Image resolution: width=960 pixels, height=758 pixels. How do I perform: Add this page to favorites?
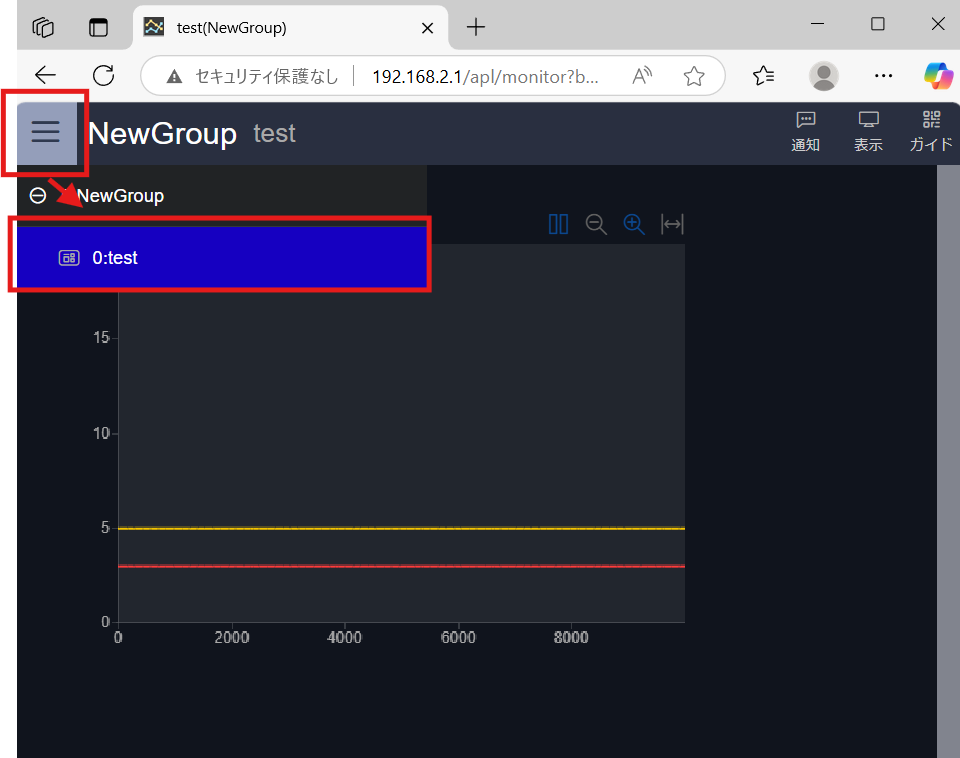click(x=694, y=76)
